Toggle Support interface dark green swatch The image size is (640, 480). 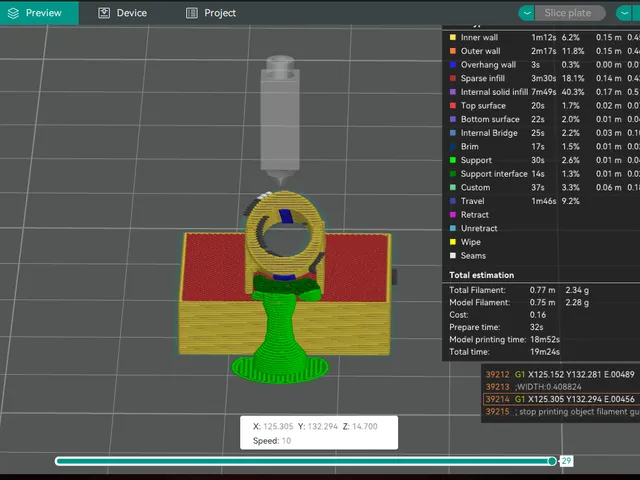tap(453, 174)
